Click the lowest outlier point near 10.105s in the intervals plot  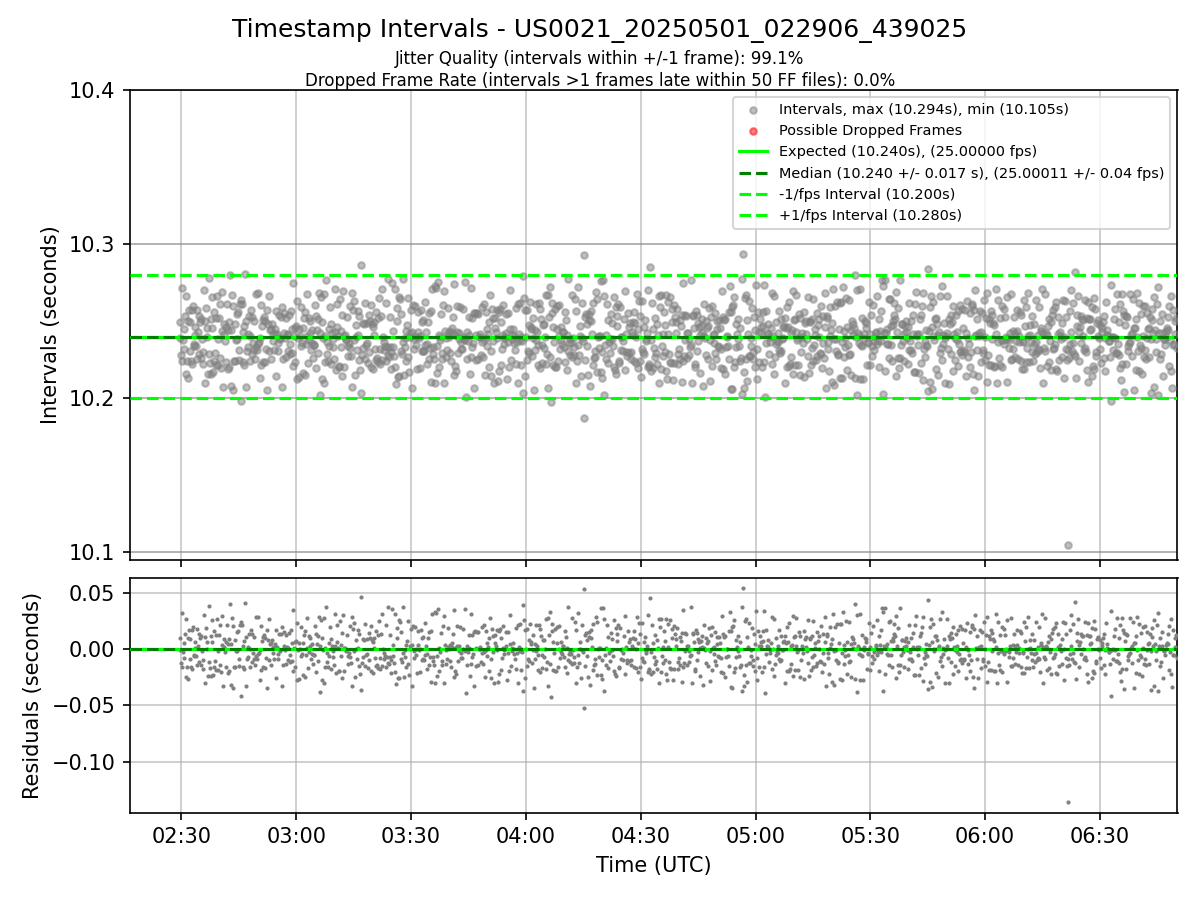1068,545
